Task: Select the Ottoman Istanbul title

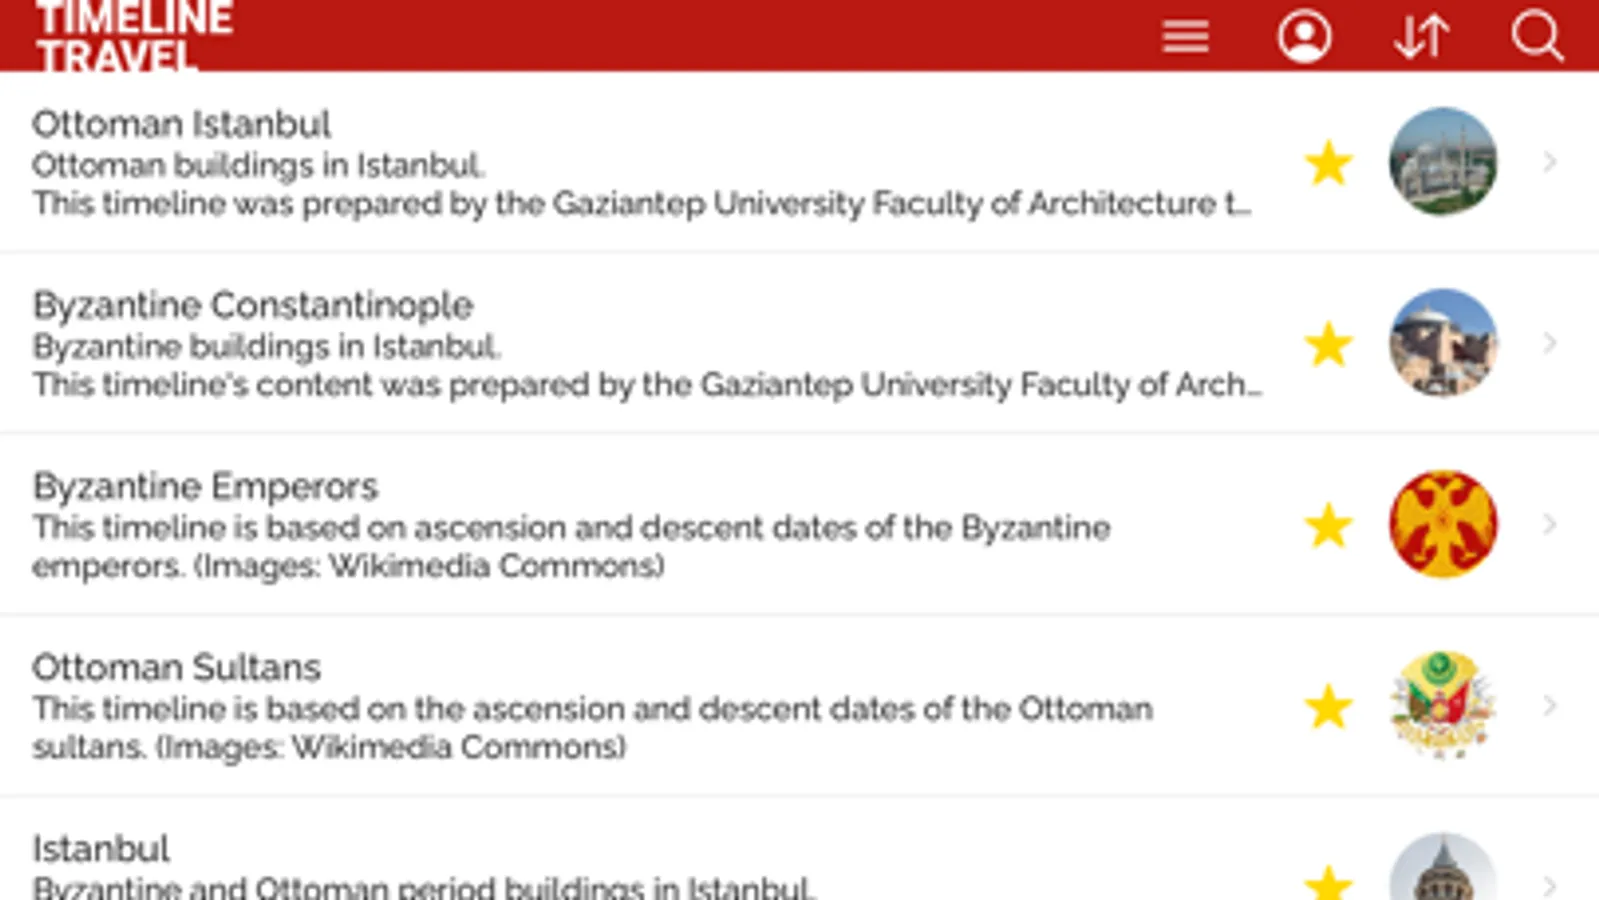Action: coord(181,124)
